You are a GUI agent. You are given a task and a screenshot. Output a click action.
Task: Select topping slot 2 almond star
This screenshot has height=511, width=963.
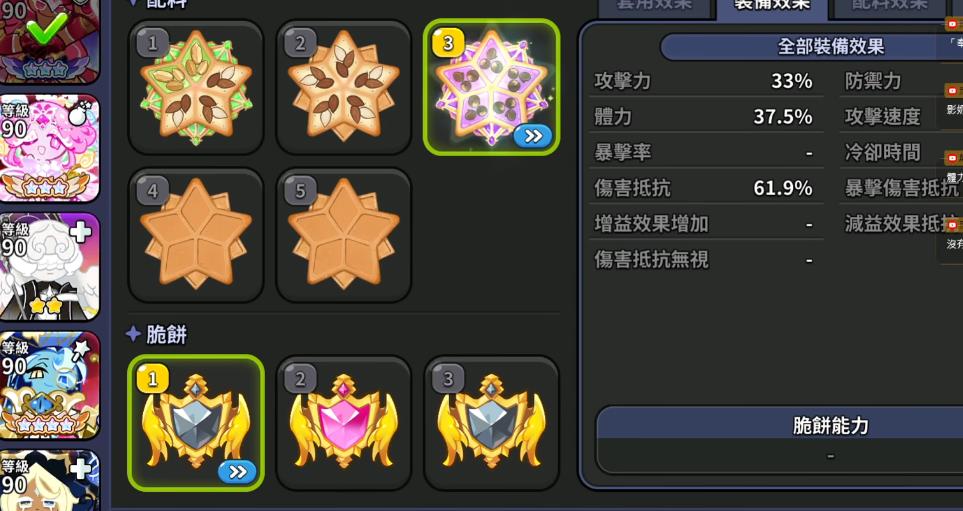(344, 88)
